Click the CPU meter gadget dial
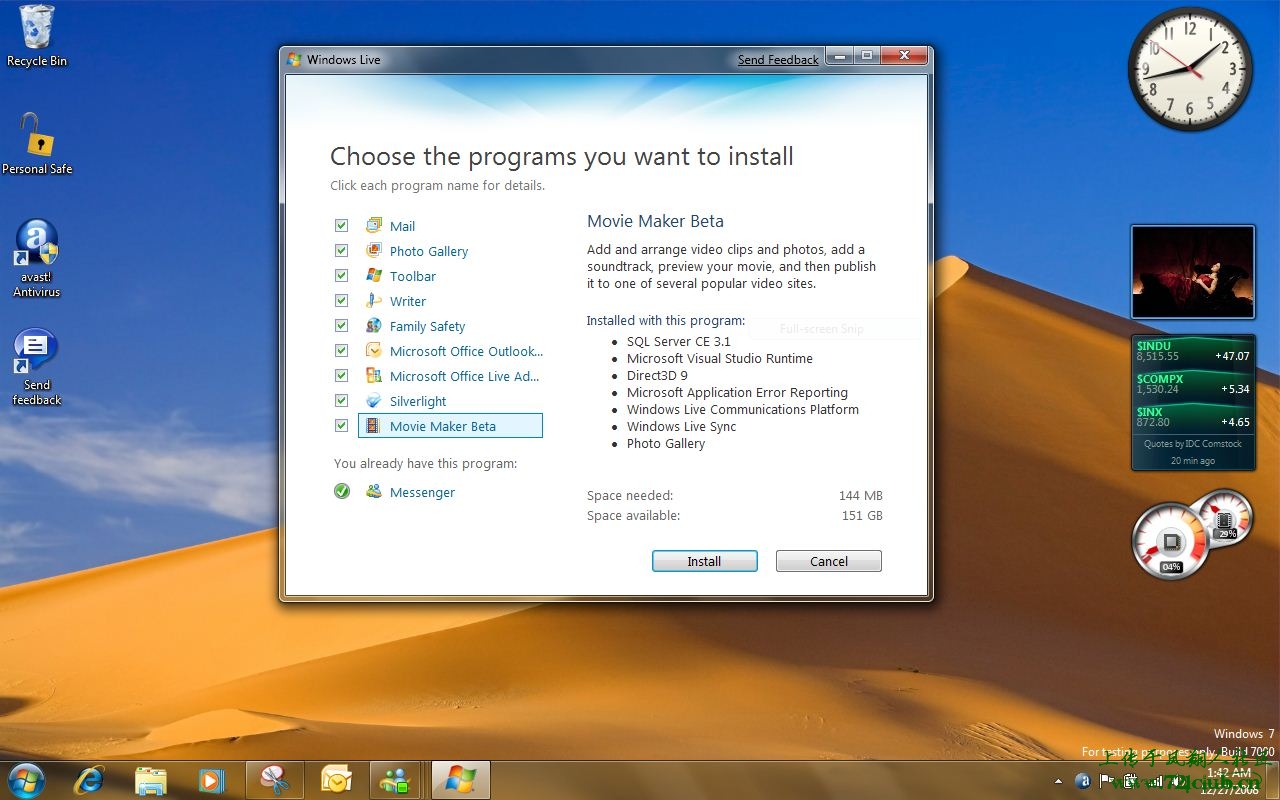Viewport: 1280px width, 800px height. coord(1170,541)
